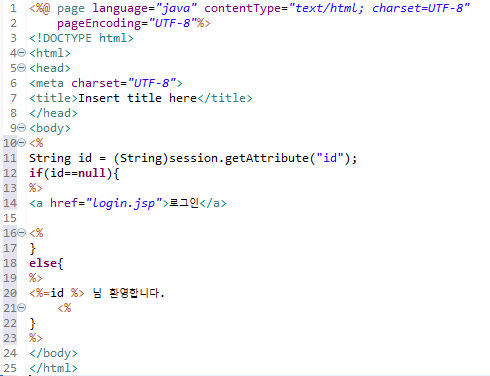This screenshot has height=376, width=490.
Task: Click the %> delimiter on line 13
Action: (x=36, y=188)
